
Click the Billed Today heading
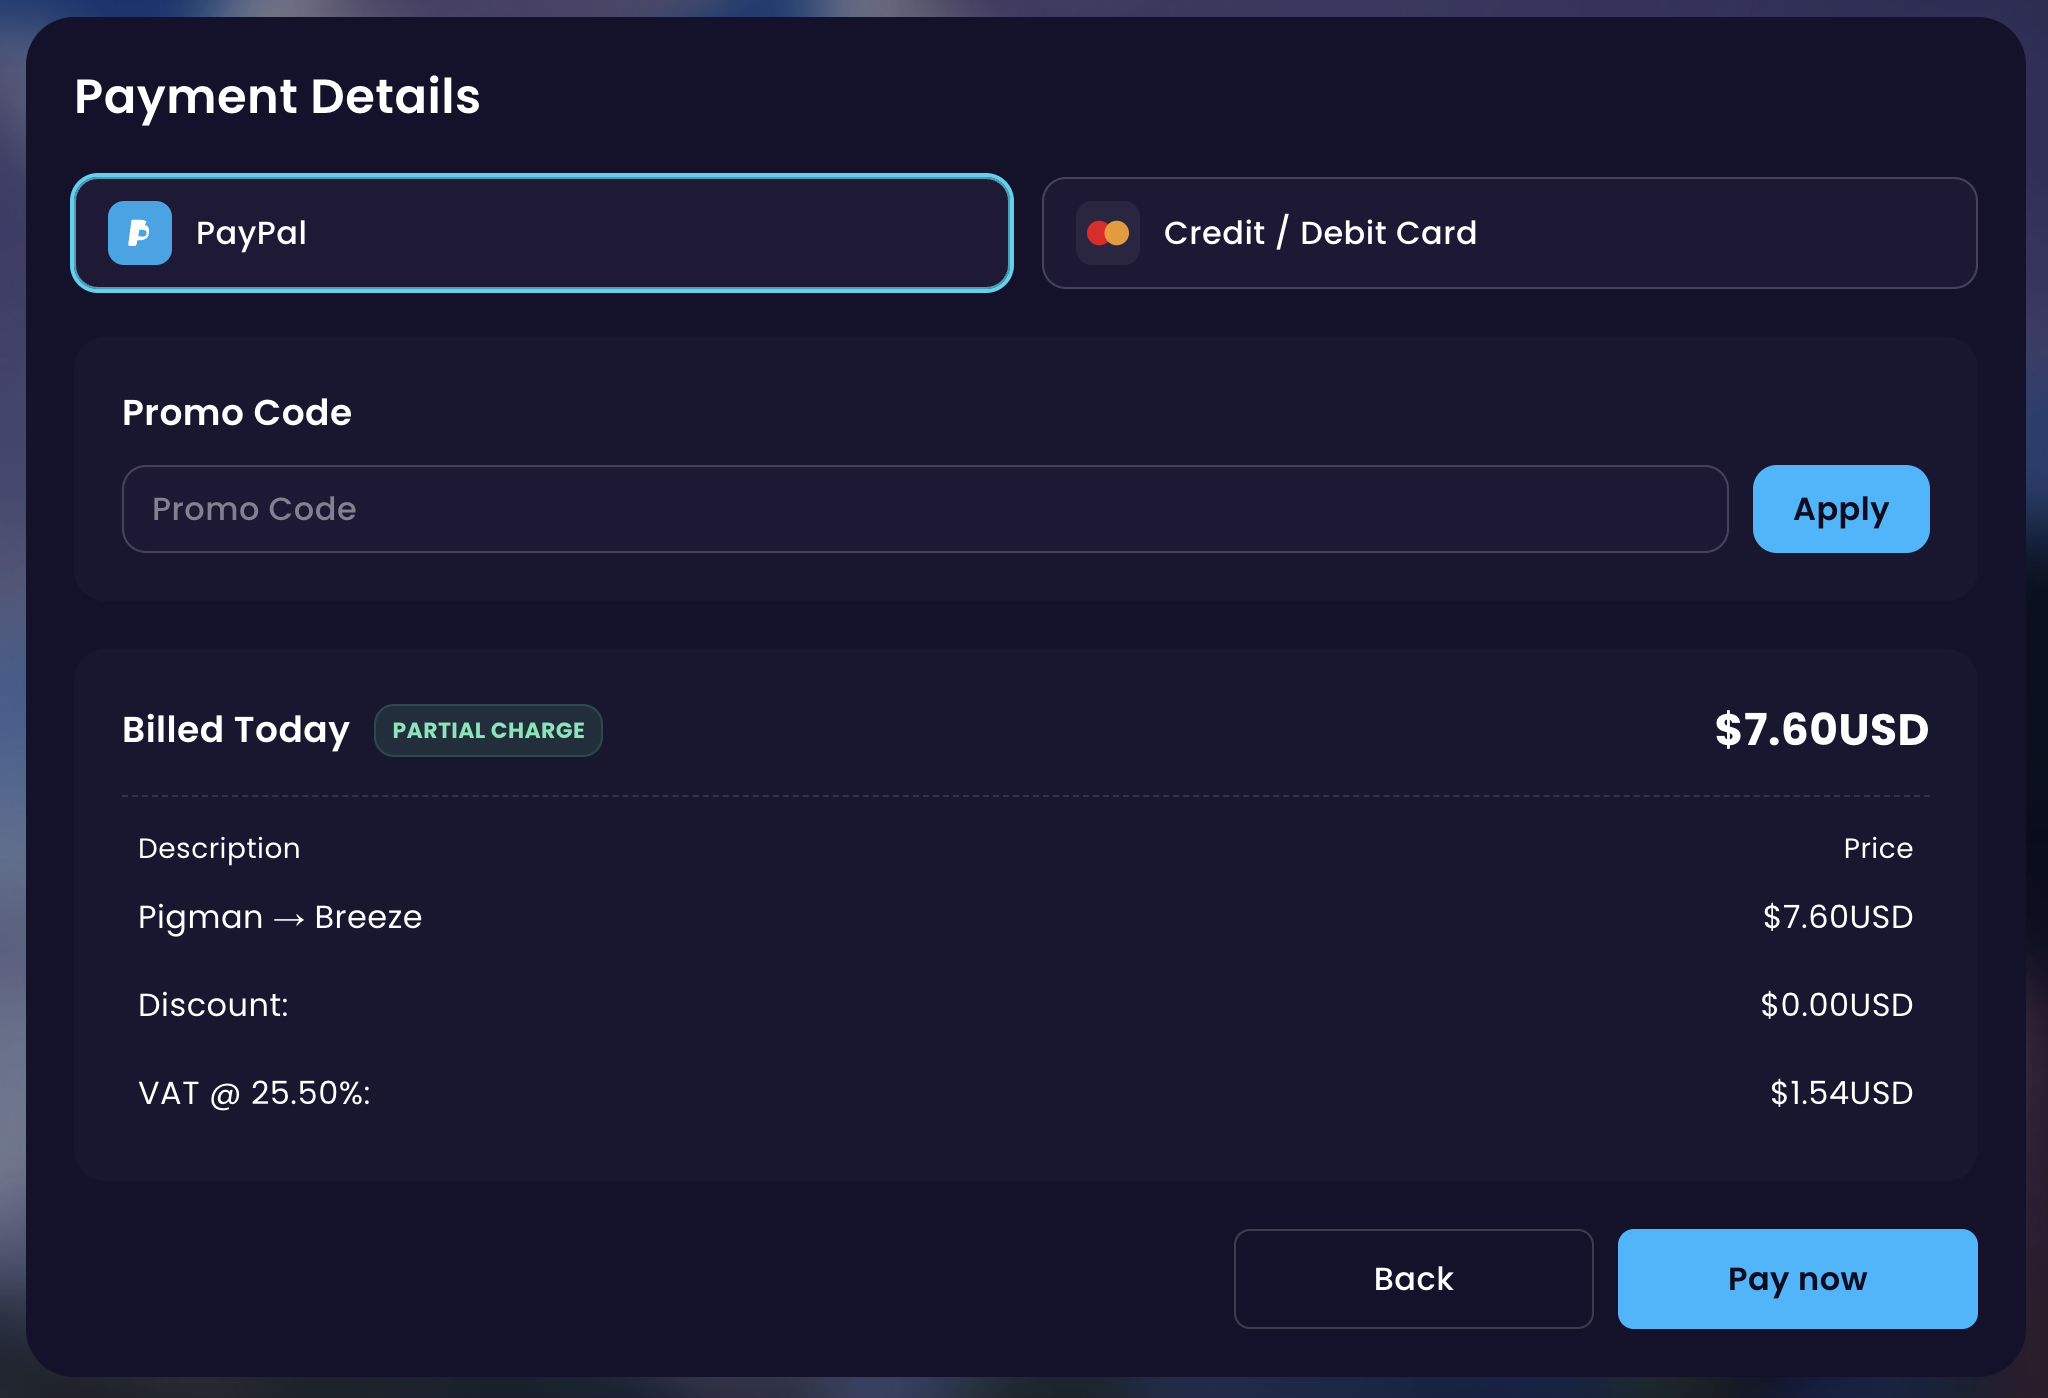tap(236, 730)
